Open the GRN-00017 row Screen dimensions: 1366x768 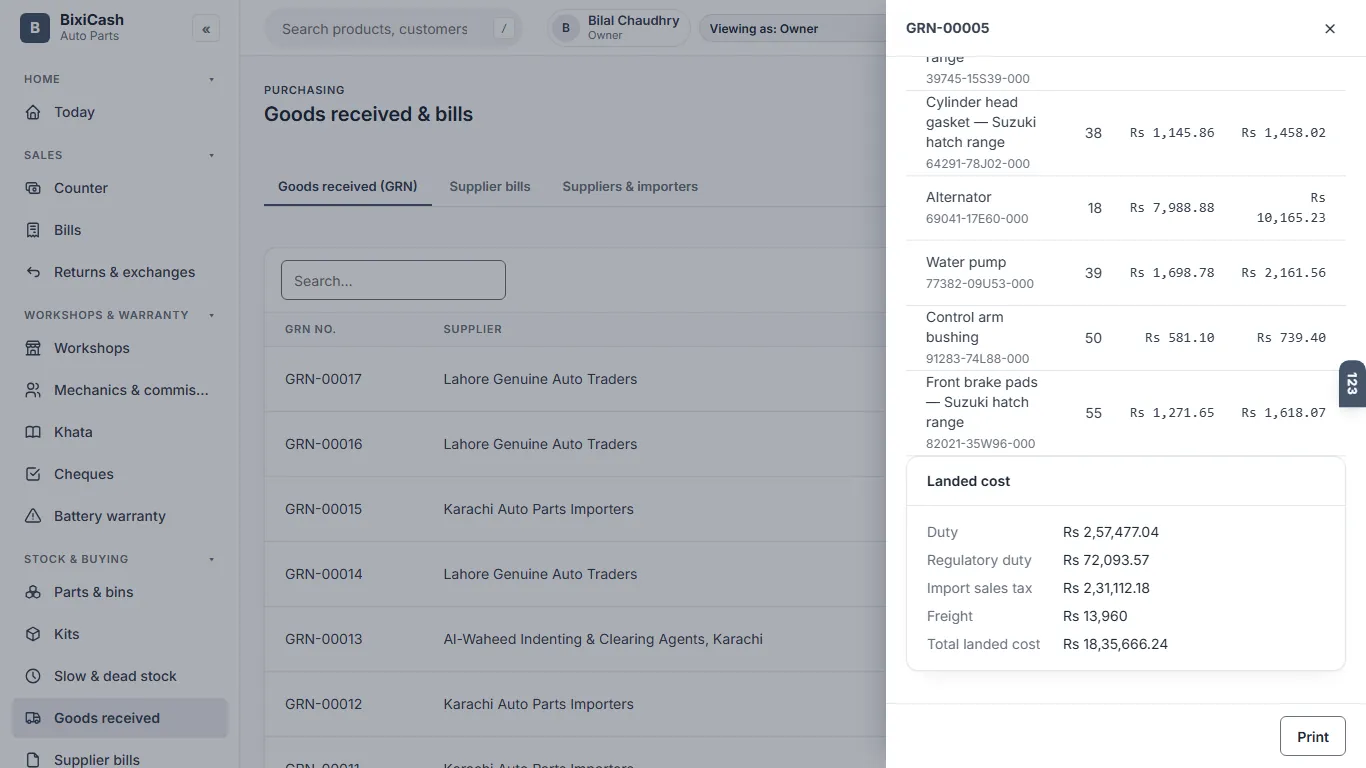tap(575, 379)
